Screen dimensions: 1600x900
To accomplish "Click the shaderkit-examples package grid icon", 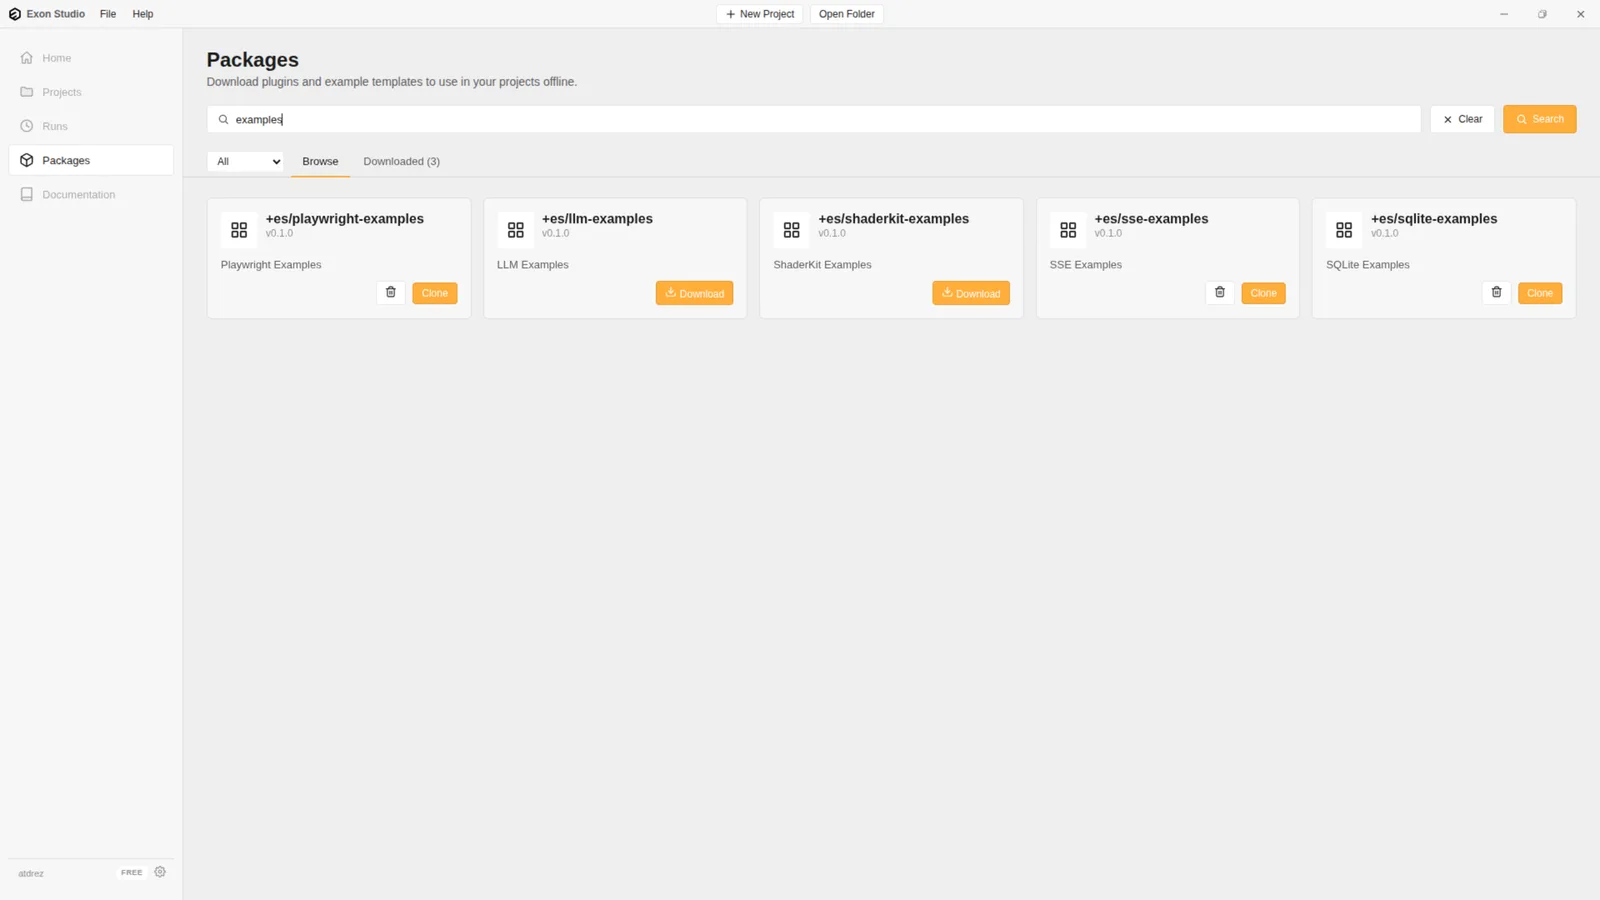I will coord(791,230).
